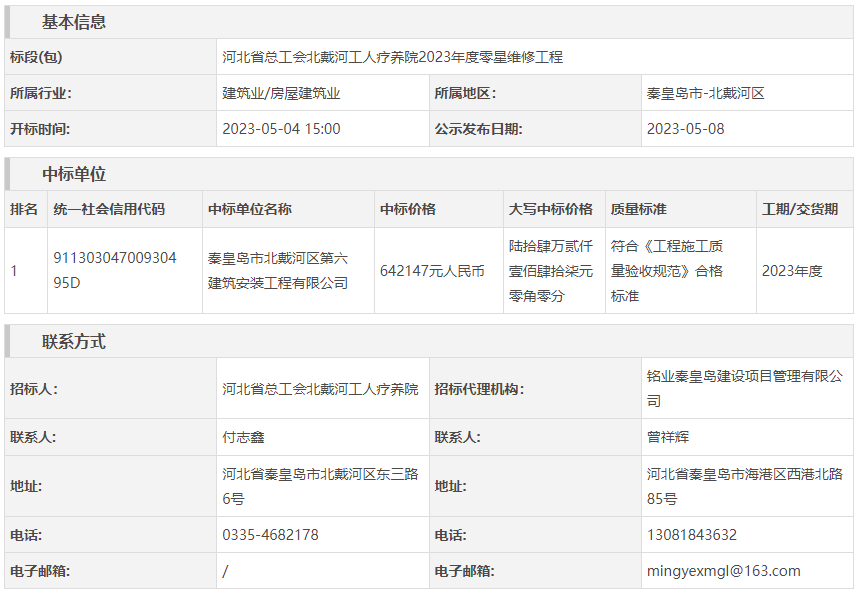Click the phone number 0335-4682178

point(270,535)
